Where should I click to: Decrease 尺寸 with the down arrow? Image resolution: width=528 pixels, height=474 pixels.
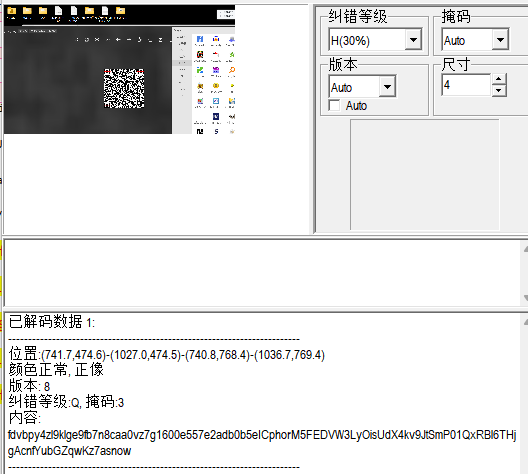[499, 91]
